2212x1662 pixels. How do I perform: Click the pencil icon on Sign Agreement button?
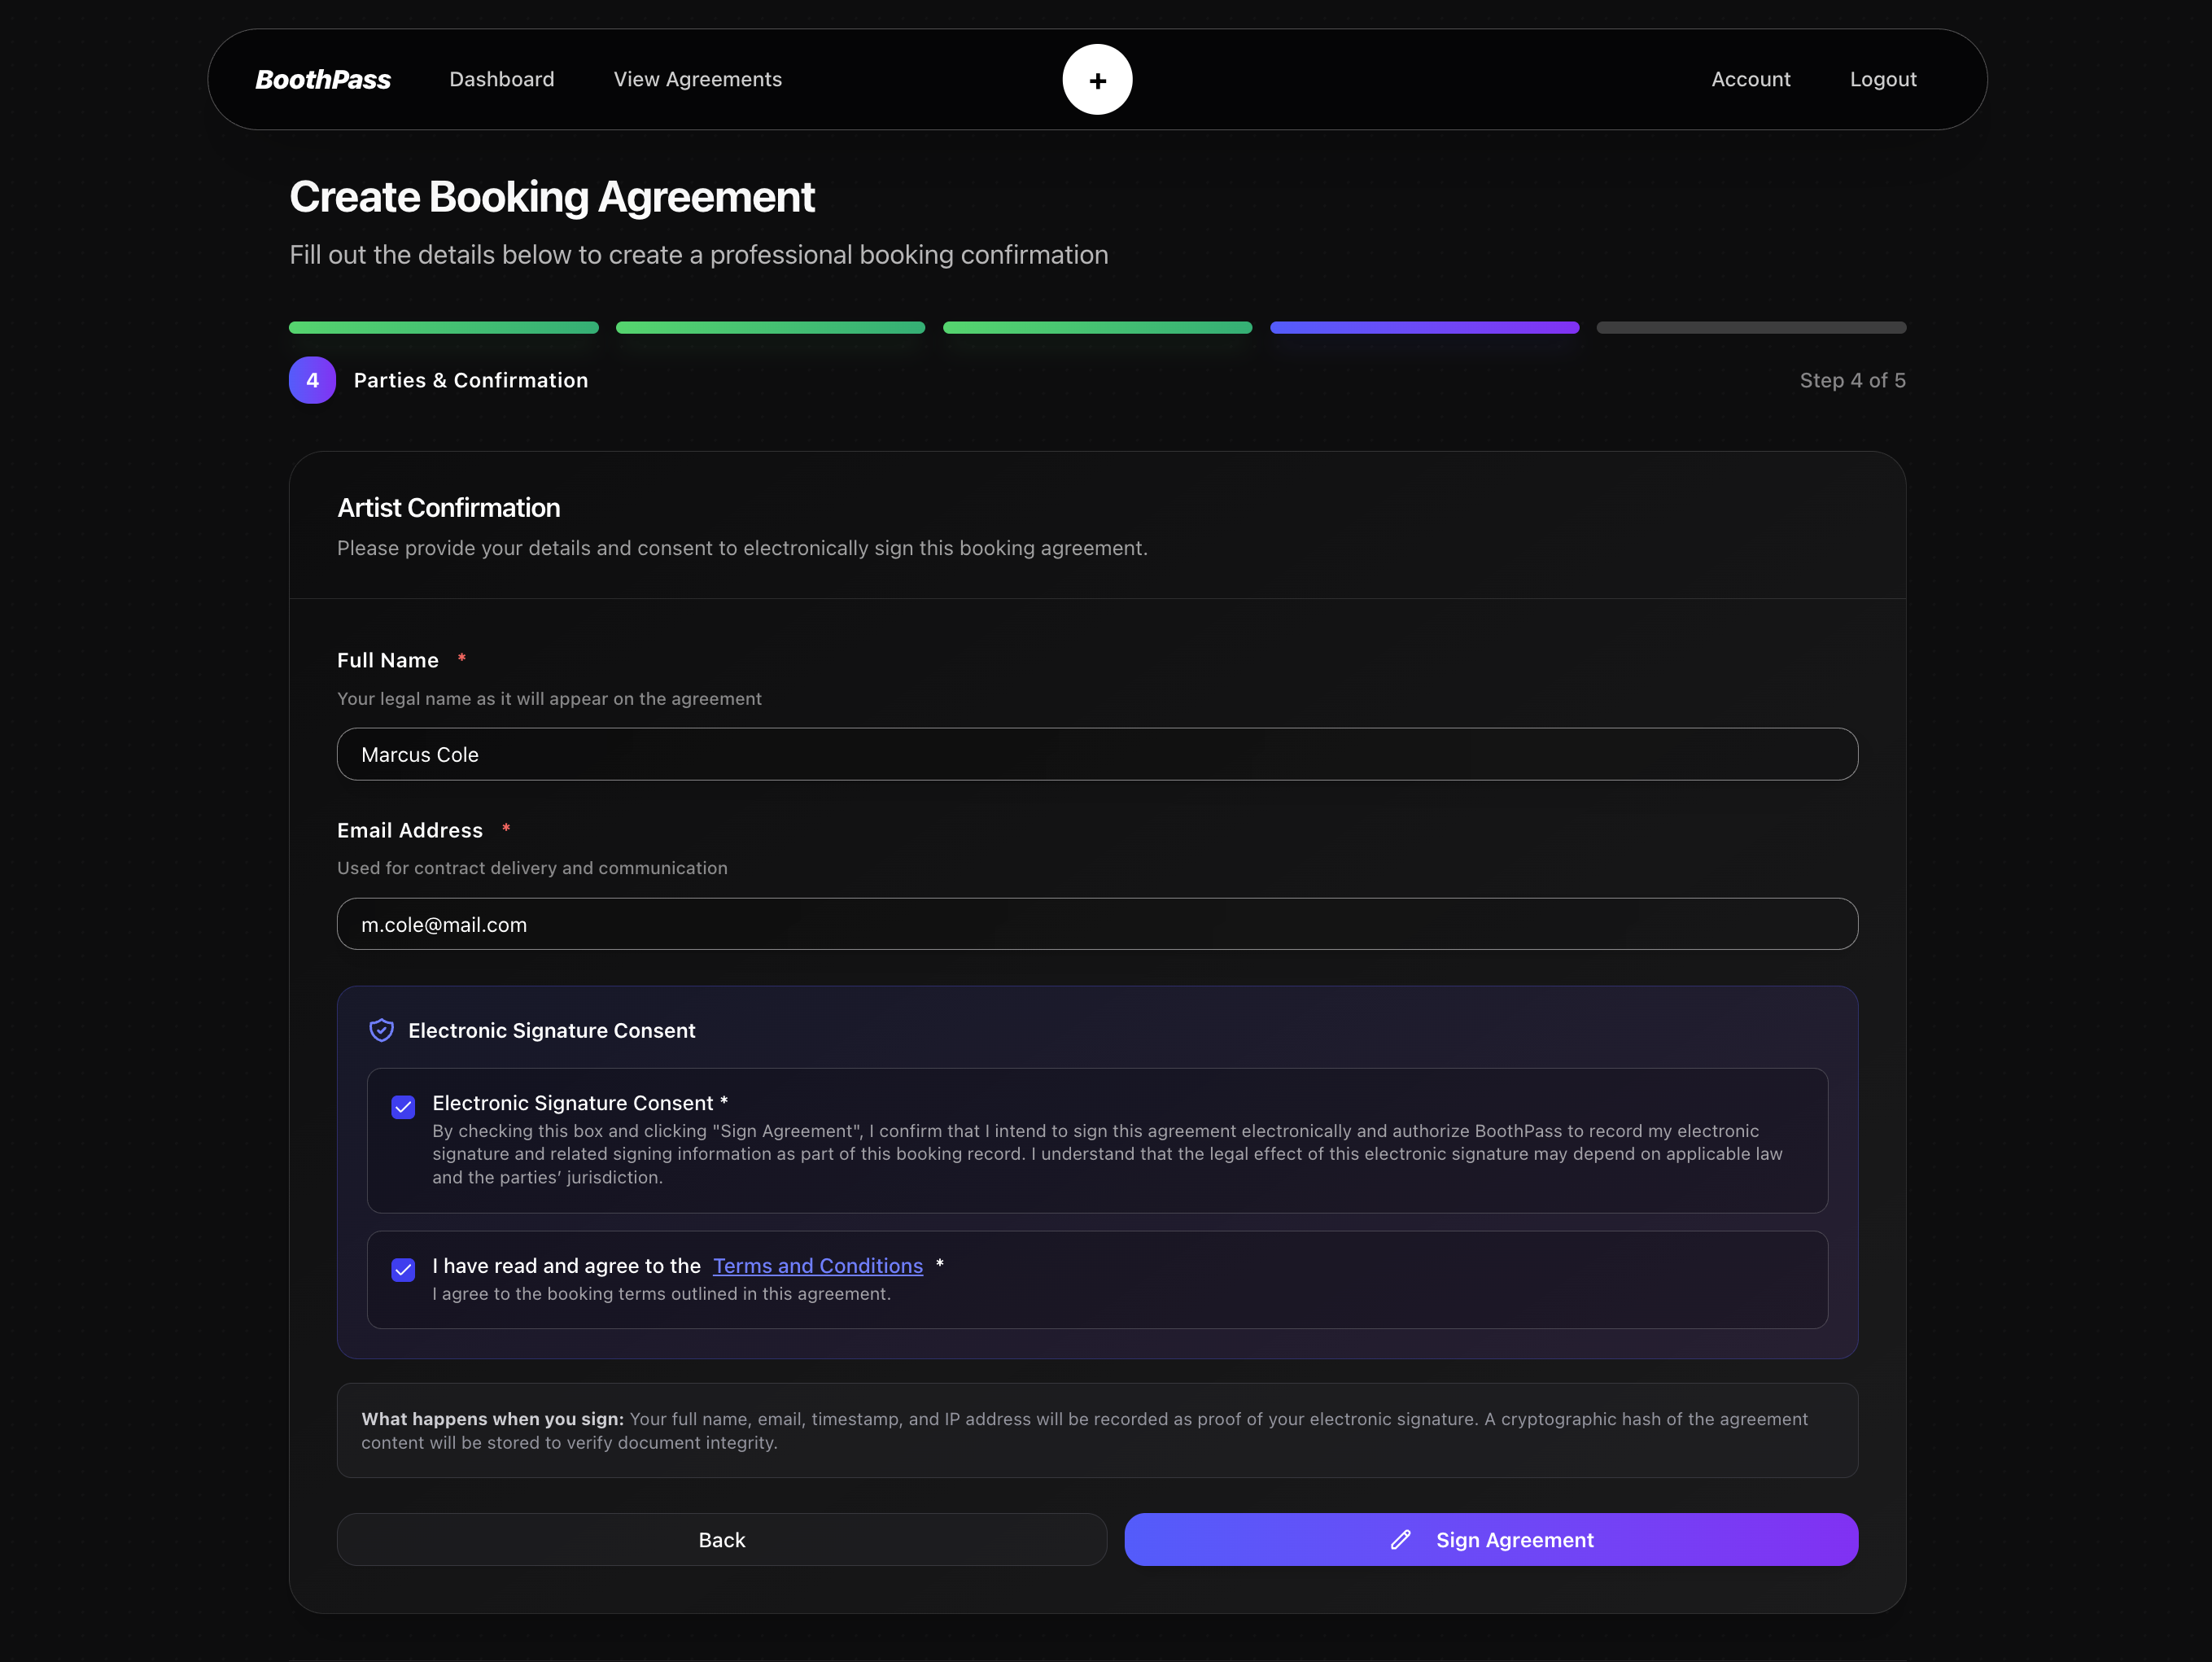1400,1540
